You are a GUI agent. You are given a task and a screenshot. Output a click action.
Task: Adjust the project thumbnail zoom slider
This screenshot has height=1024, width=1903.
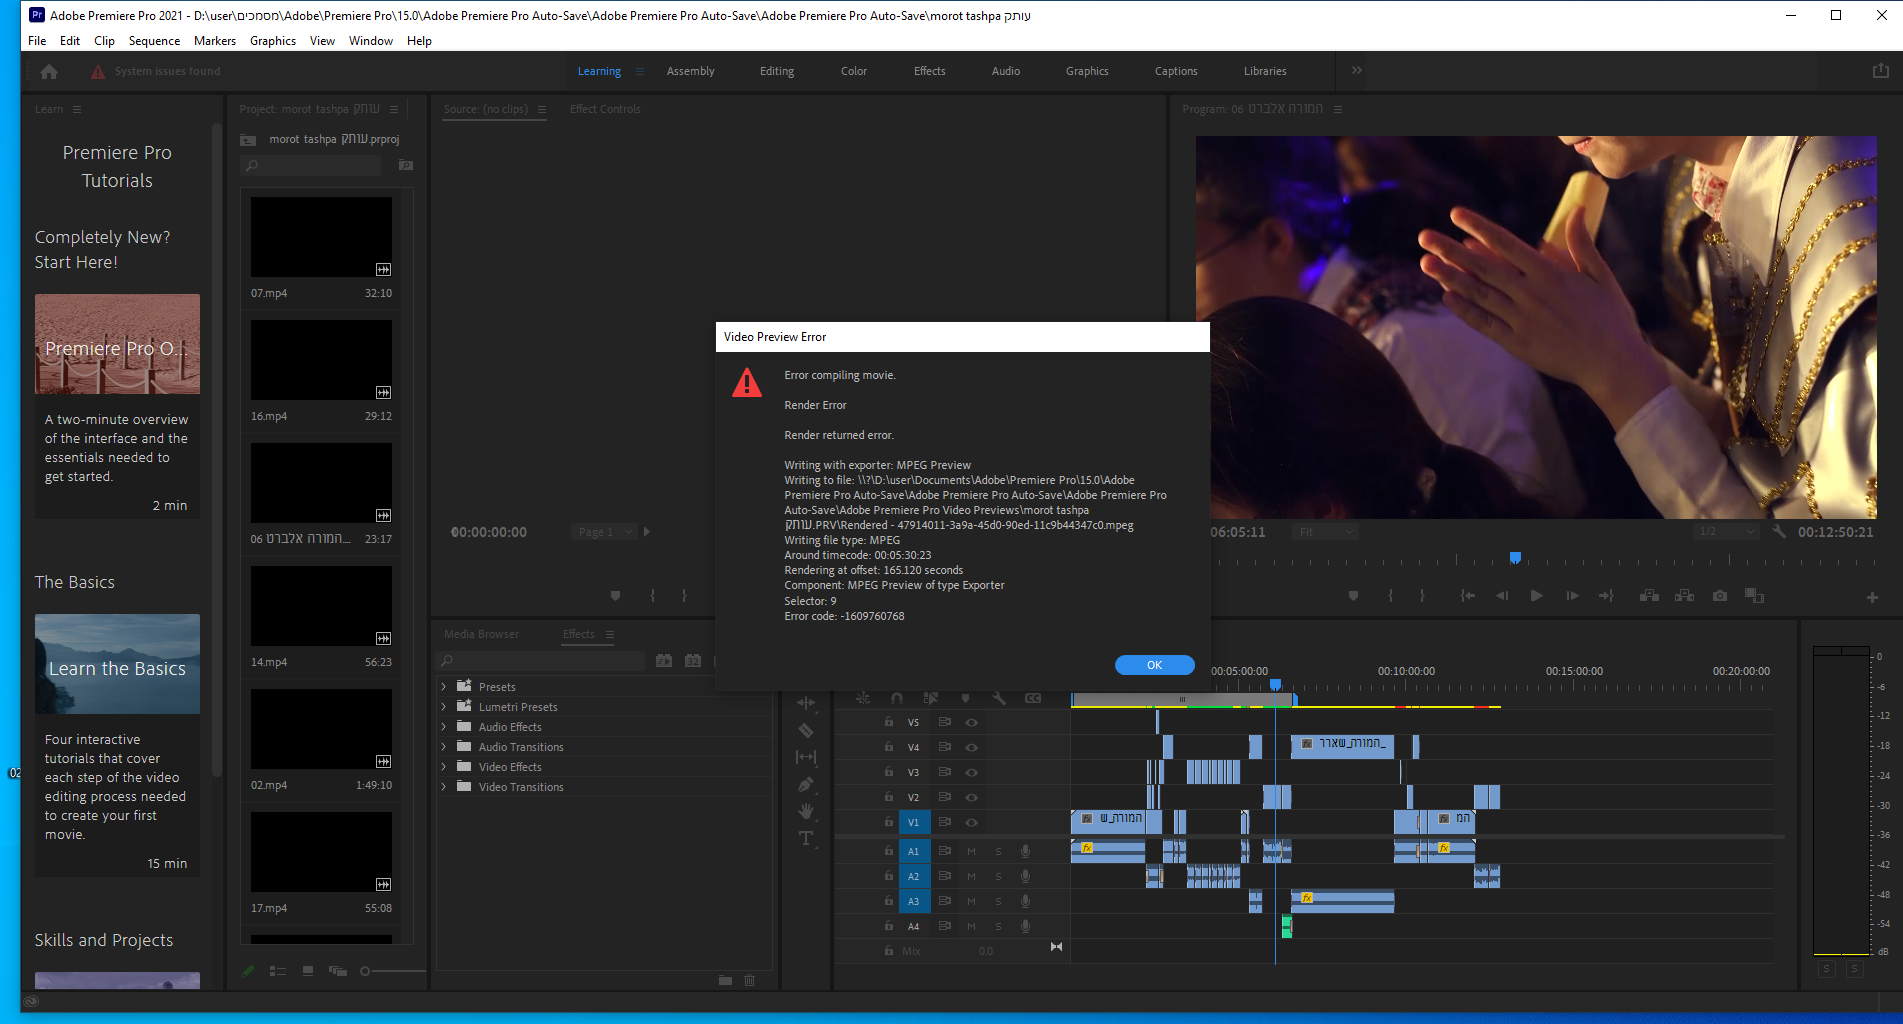point(366,971)
